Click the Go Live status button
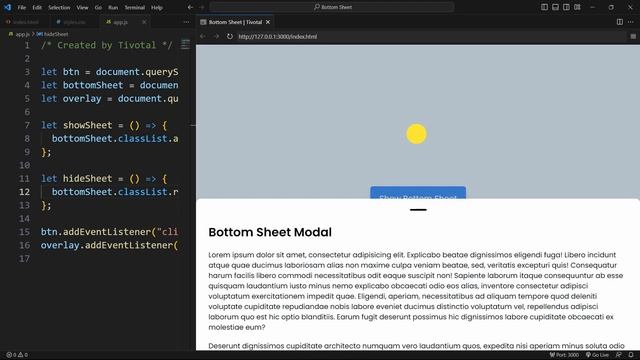 point(598,355)
